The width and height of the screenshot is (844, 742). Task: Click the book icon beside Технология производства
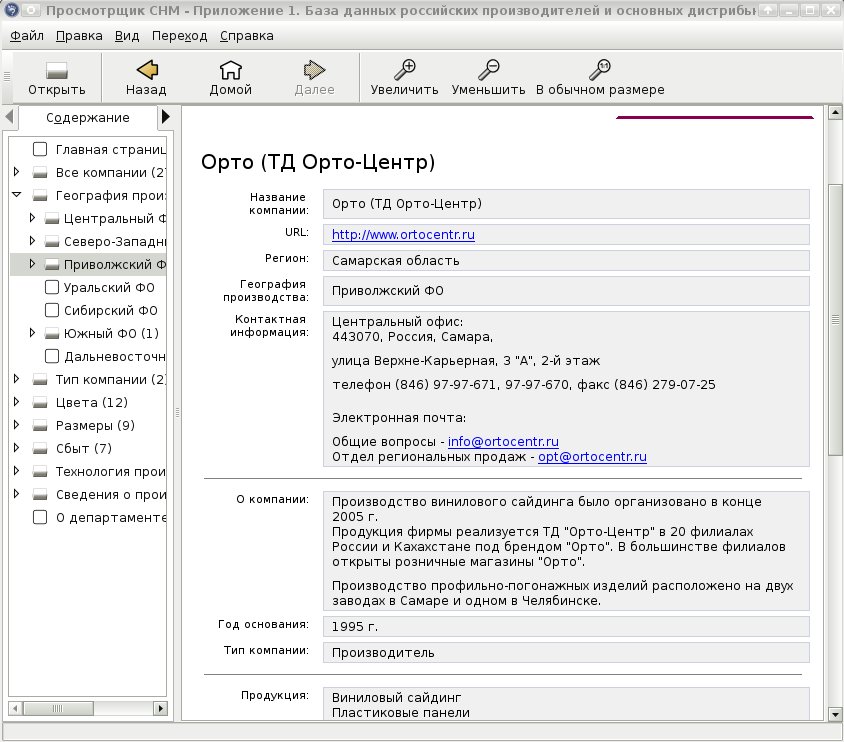pos(40,472)
